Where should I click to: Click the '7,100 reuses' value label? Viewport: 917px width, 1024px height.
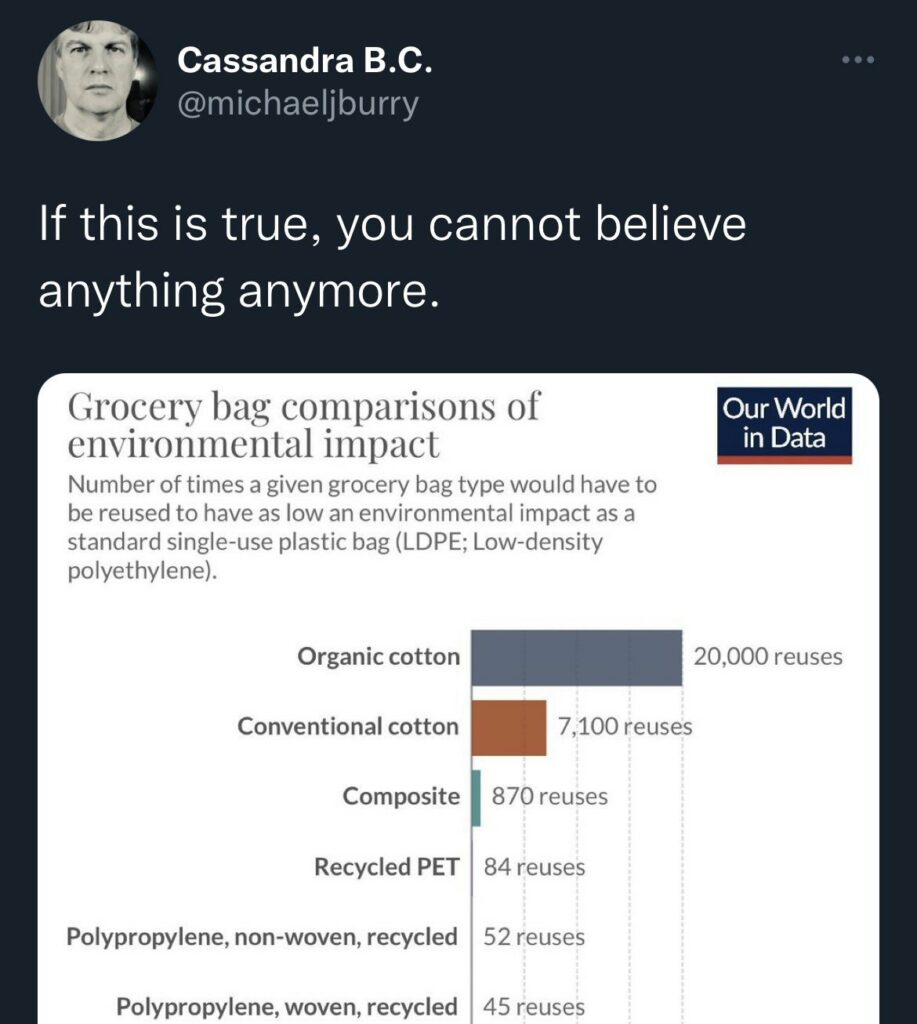point(625,727)
